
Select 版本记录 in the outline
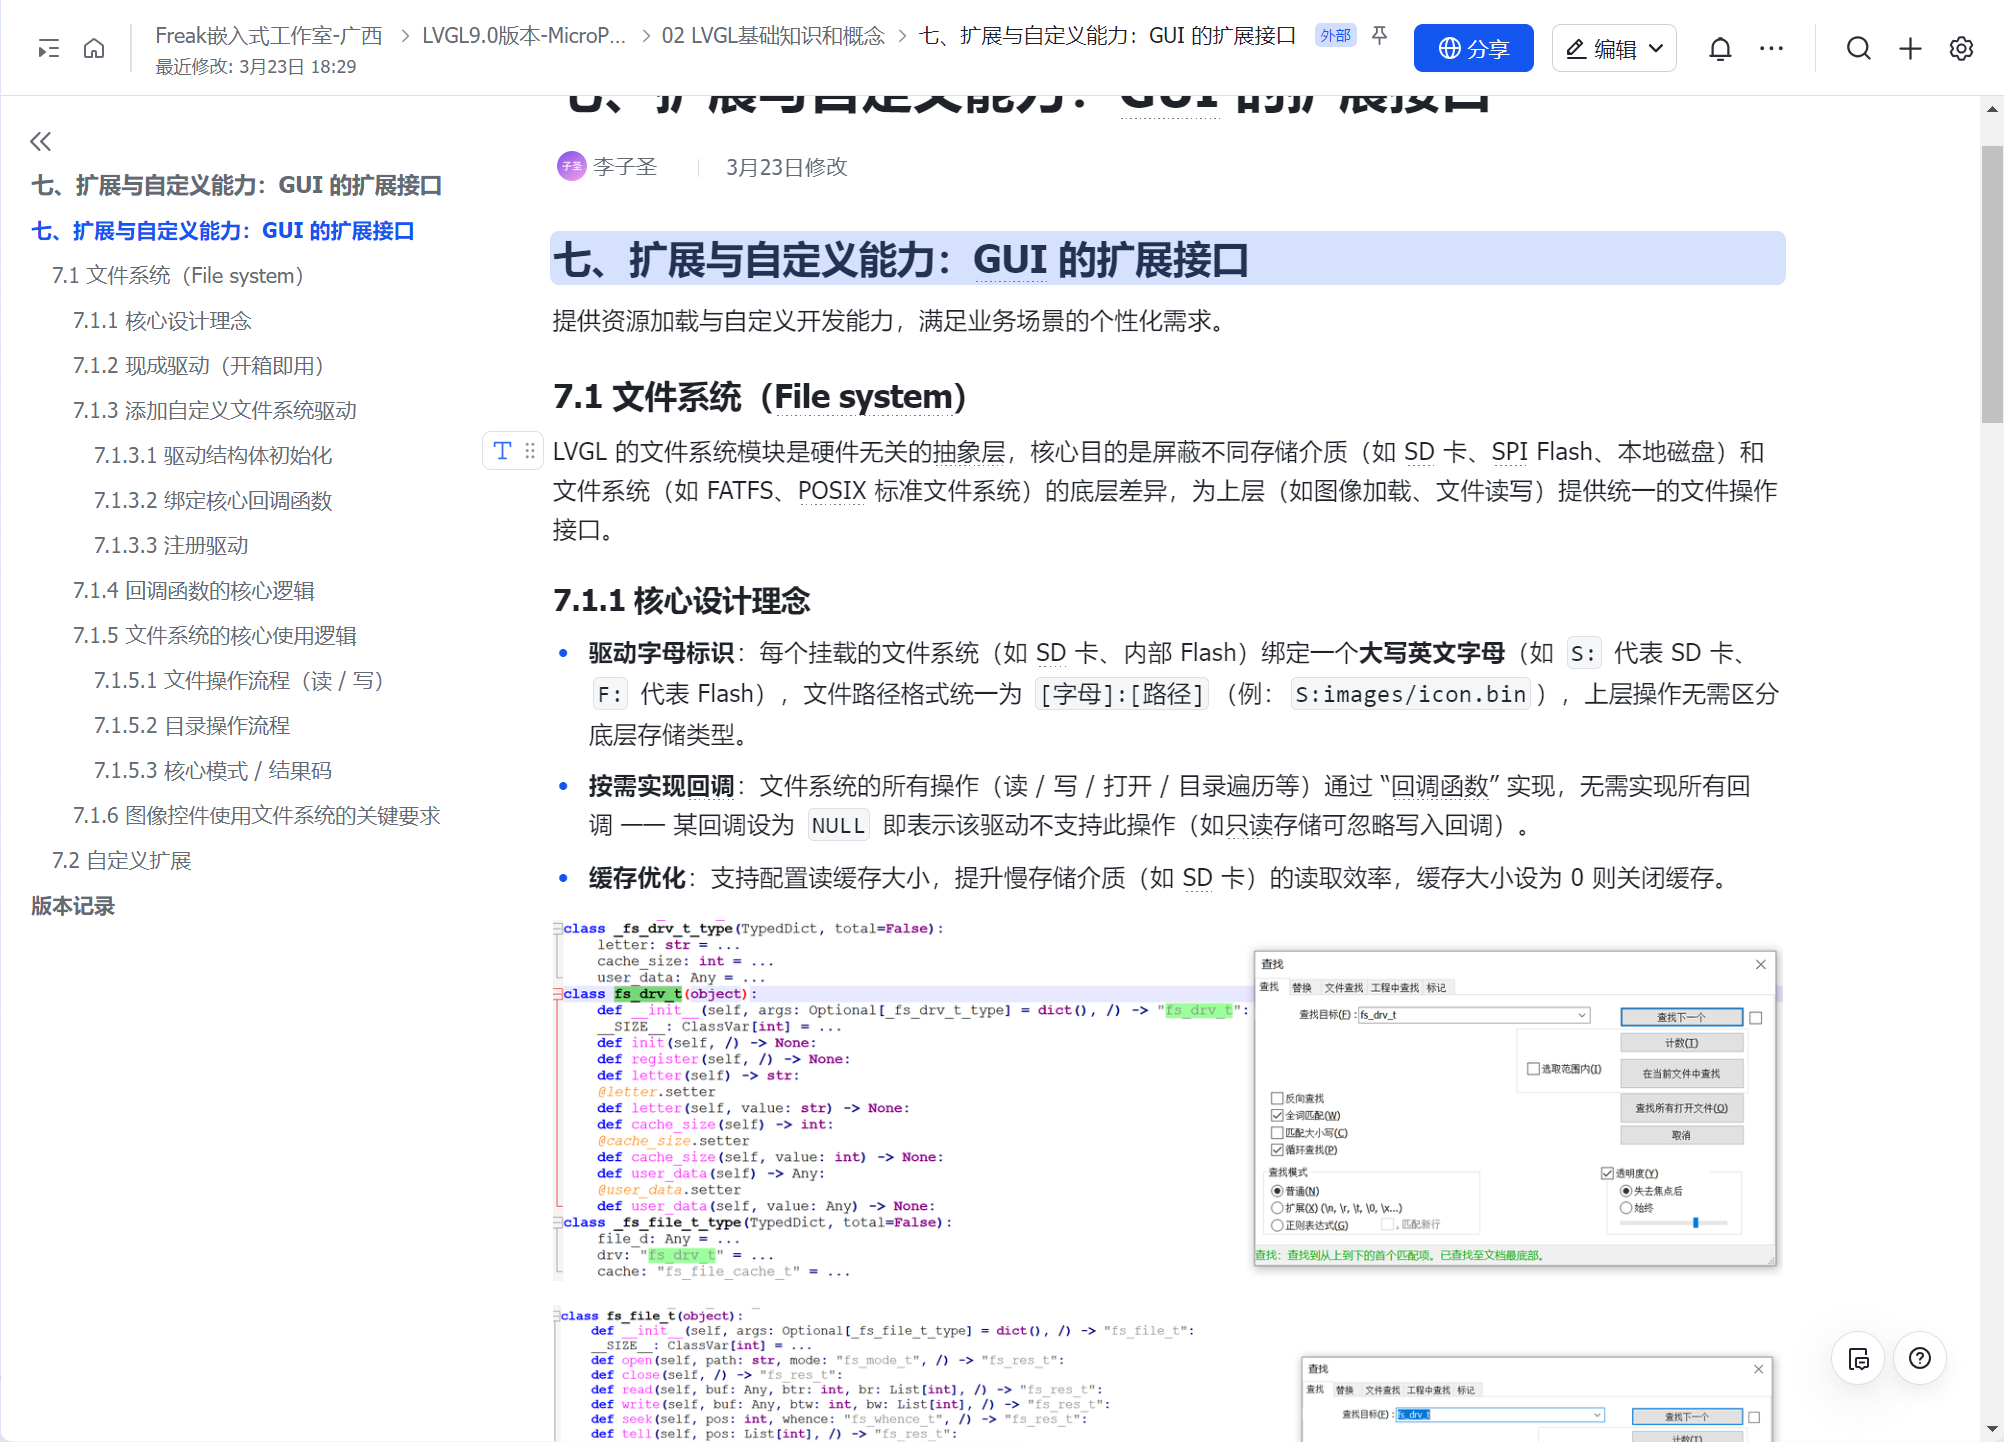(73, 905)
